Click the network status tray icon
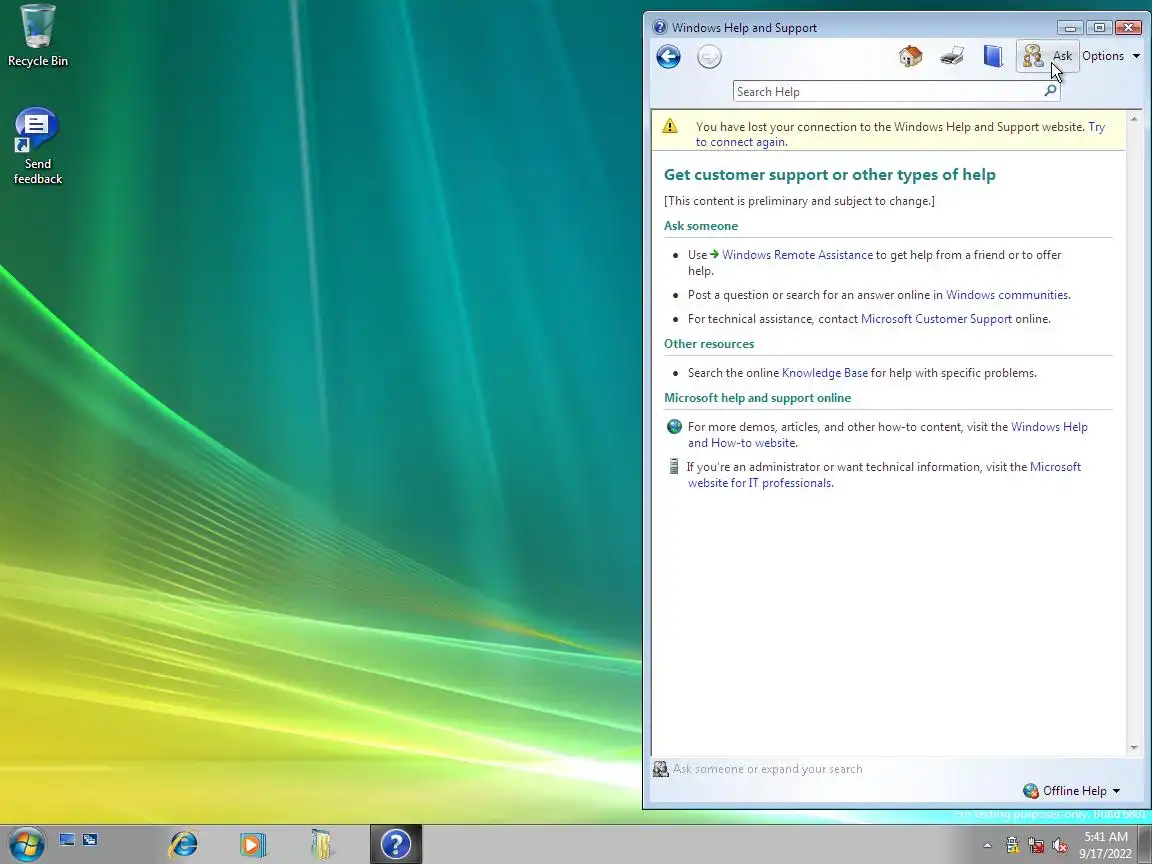The height and width of the screenshot is (864, 1152). pyautogui.click(x=1036, y=846)
